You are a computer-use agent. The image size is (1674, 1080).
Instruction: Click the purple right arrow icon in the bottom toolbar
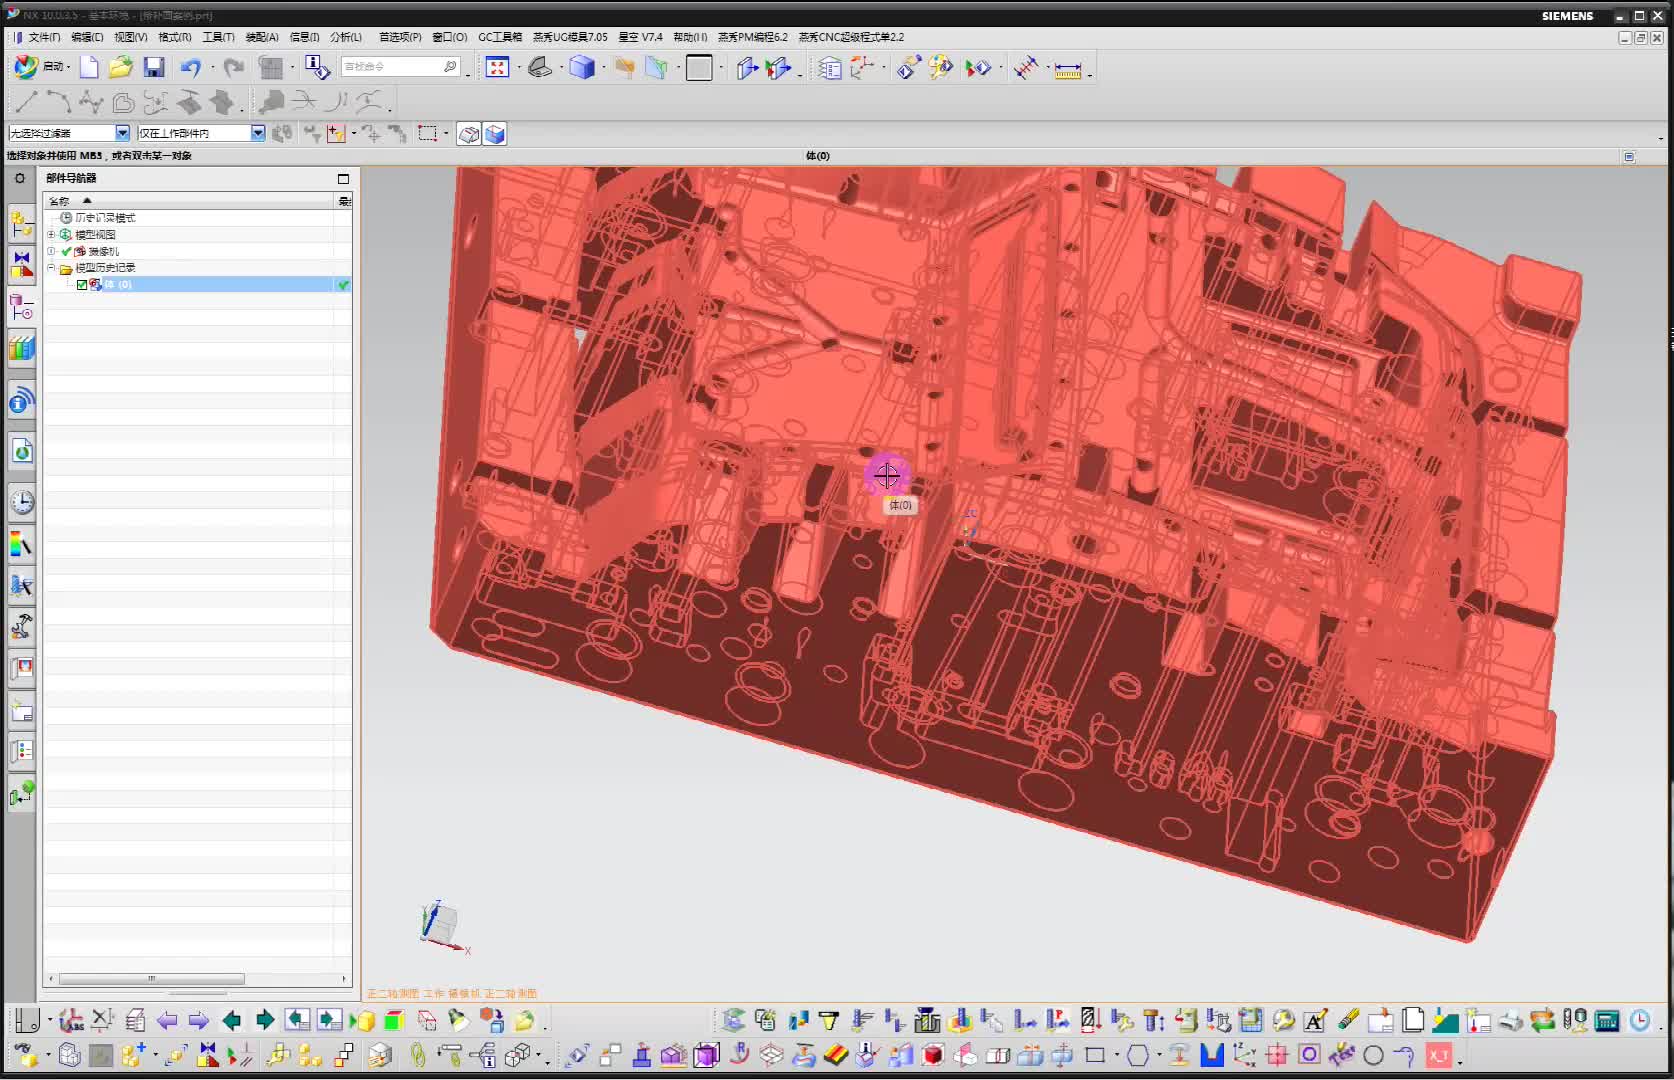[x=198, y=1021]
